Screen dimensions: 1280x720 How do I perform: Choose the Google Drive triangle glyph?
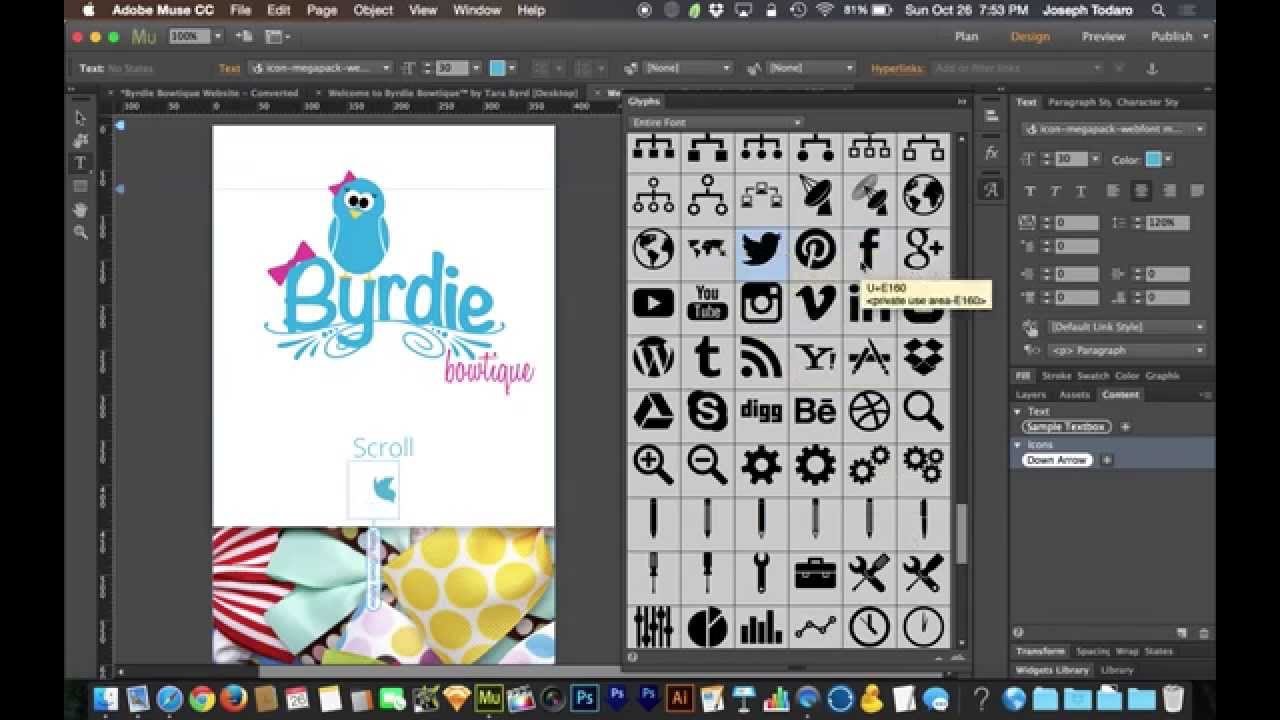pos(653,411)
